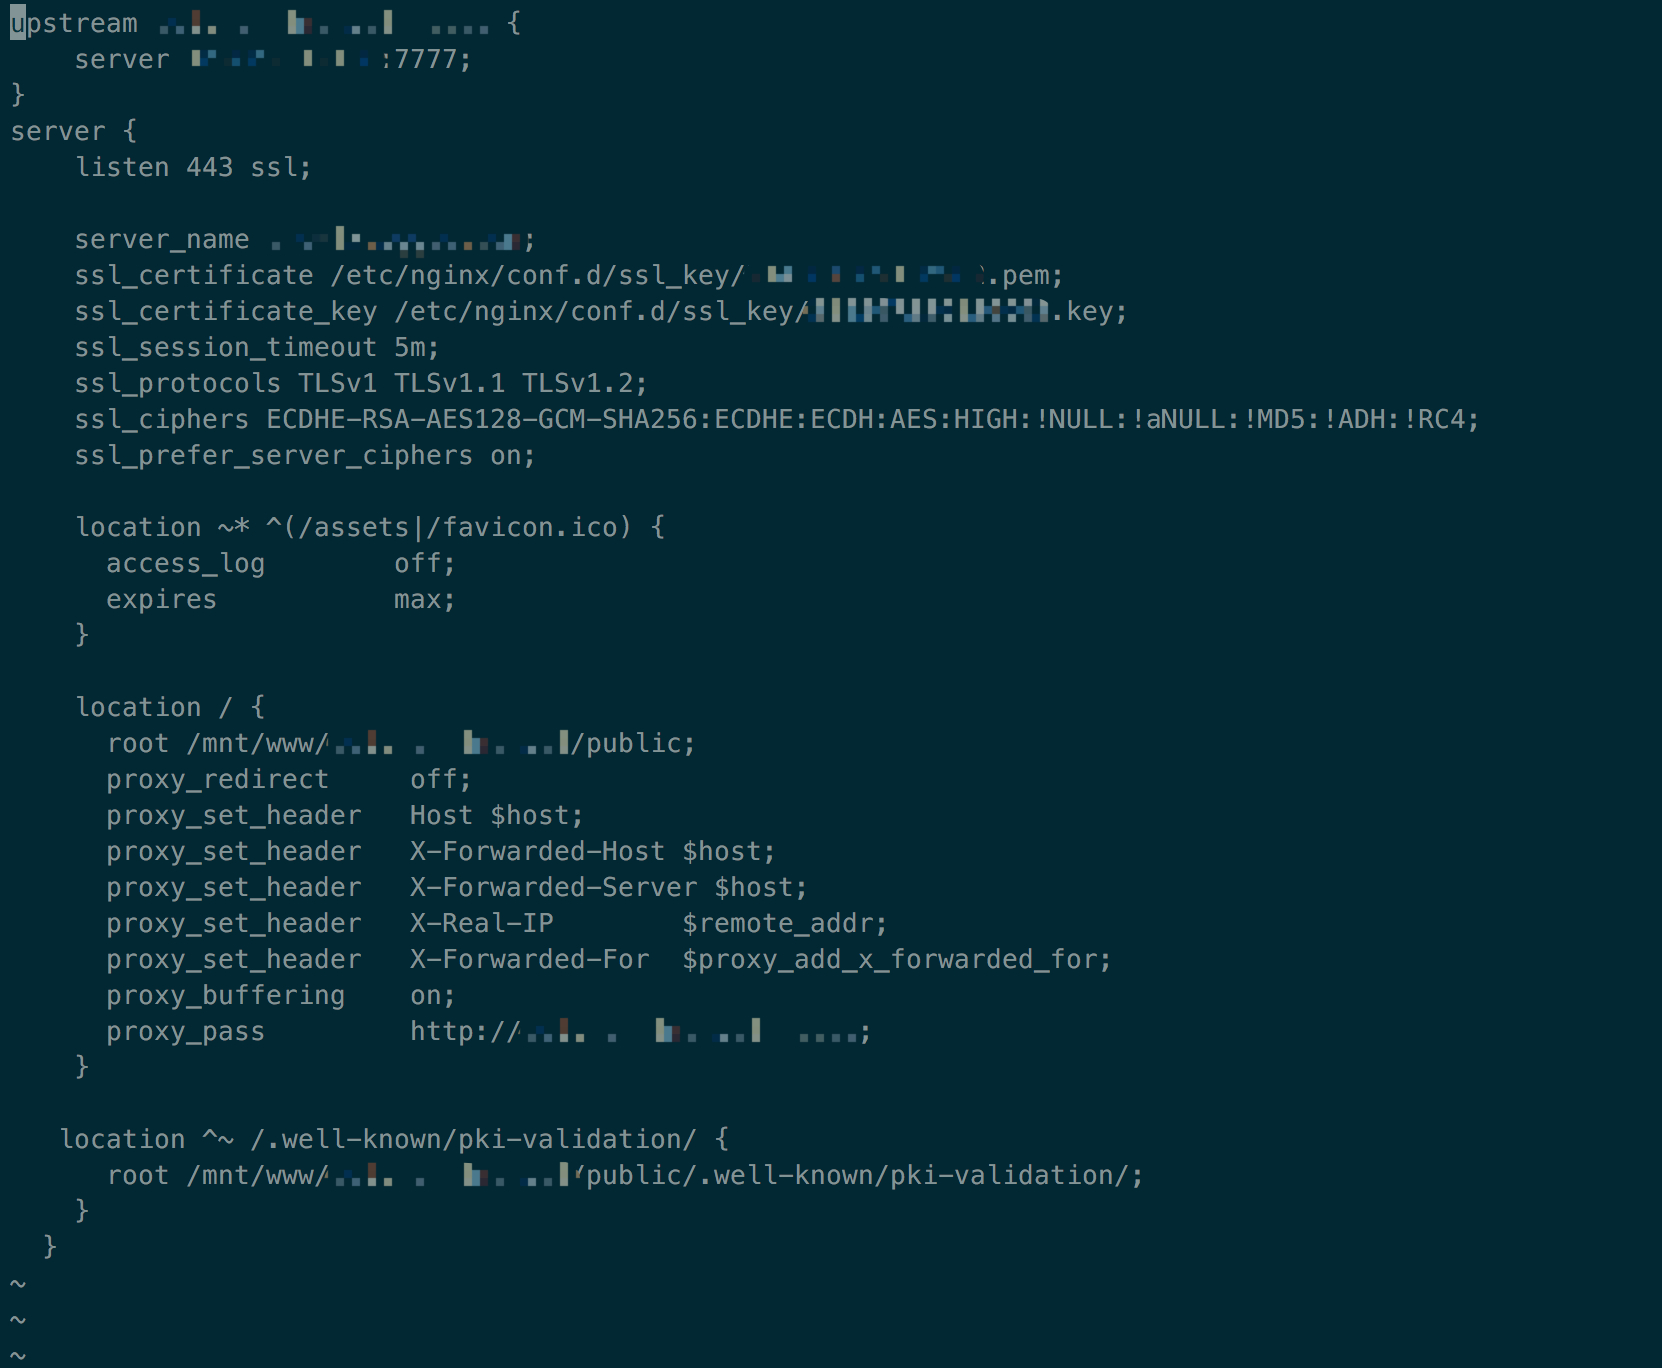This screenshot has height=1368, width=1662.
Task: Click '$remote_addr;' variable
Action: [784, 923]
